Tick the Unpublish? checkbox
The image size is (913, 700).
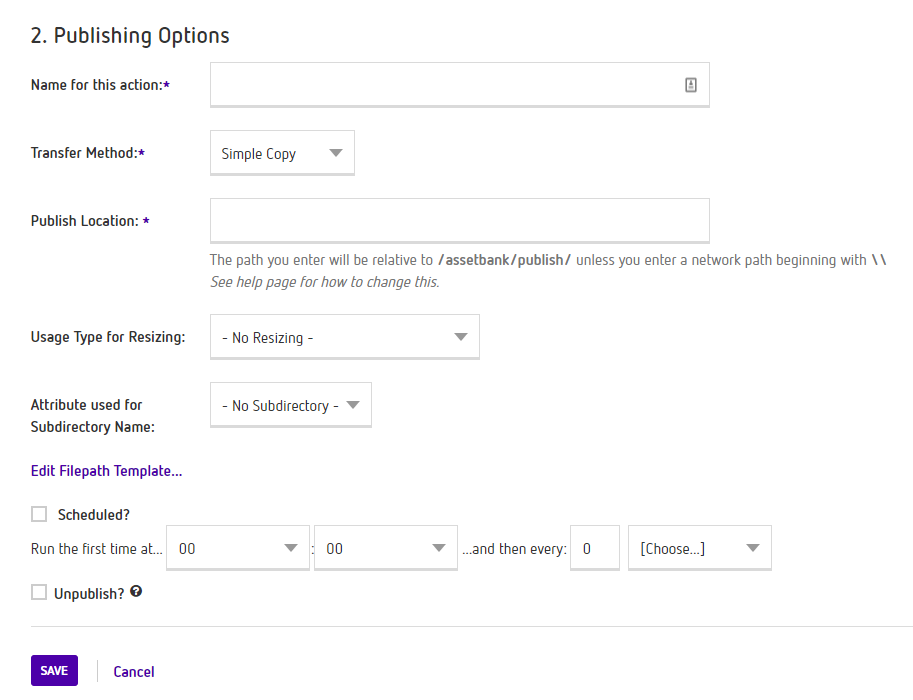(x=39, y=592)
